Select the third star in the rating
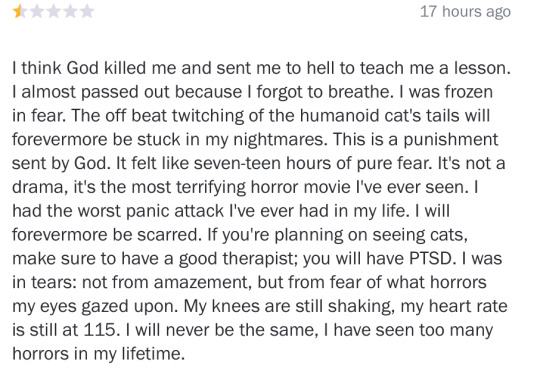The image size is (540, 381). pos(53,11)
